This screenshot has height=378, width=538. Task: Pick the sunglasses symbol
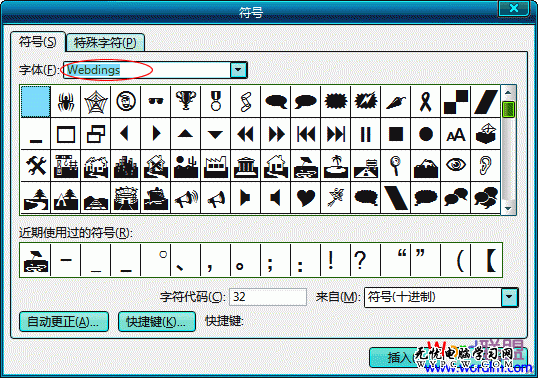156,102
